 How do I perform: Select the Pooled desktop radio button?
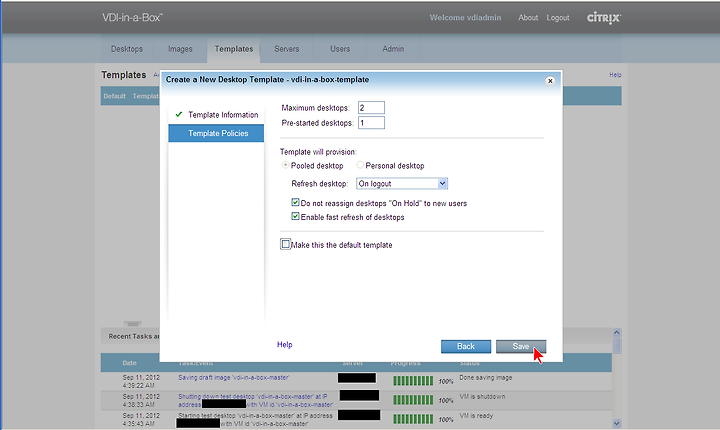click(x=285, y=165)
